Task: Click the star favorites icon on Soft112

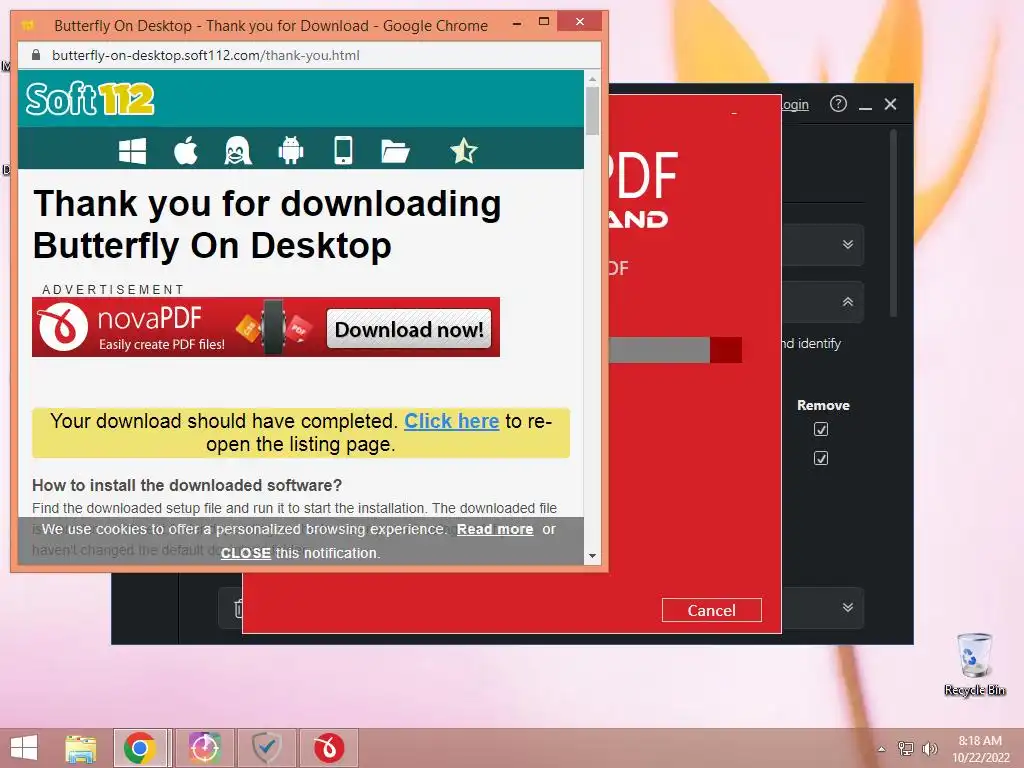Action: coord(464,151)
